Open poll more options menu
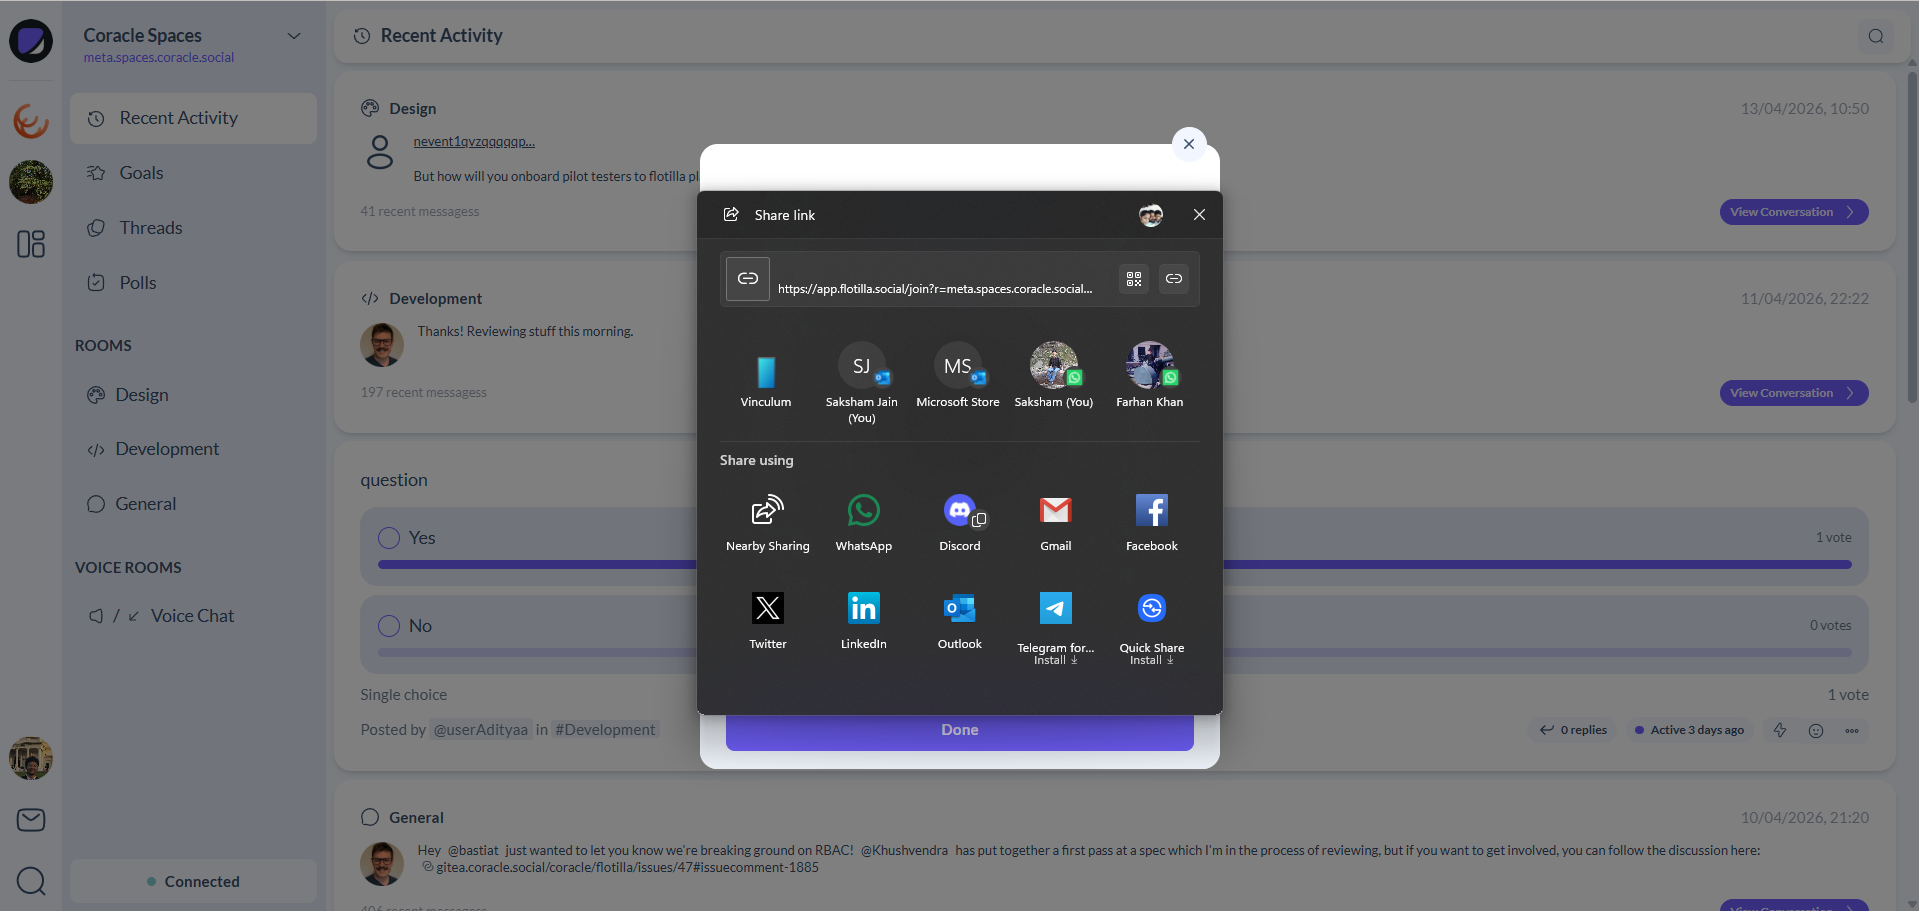 click(1851, 731)
